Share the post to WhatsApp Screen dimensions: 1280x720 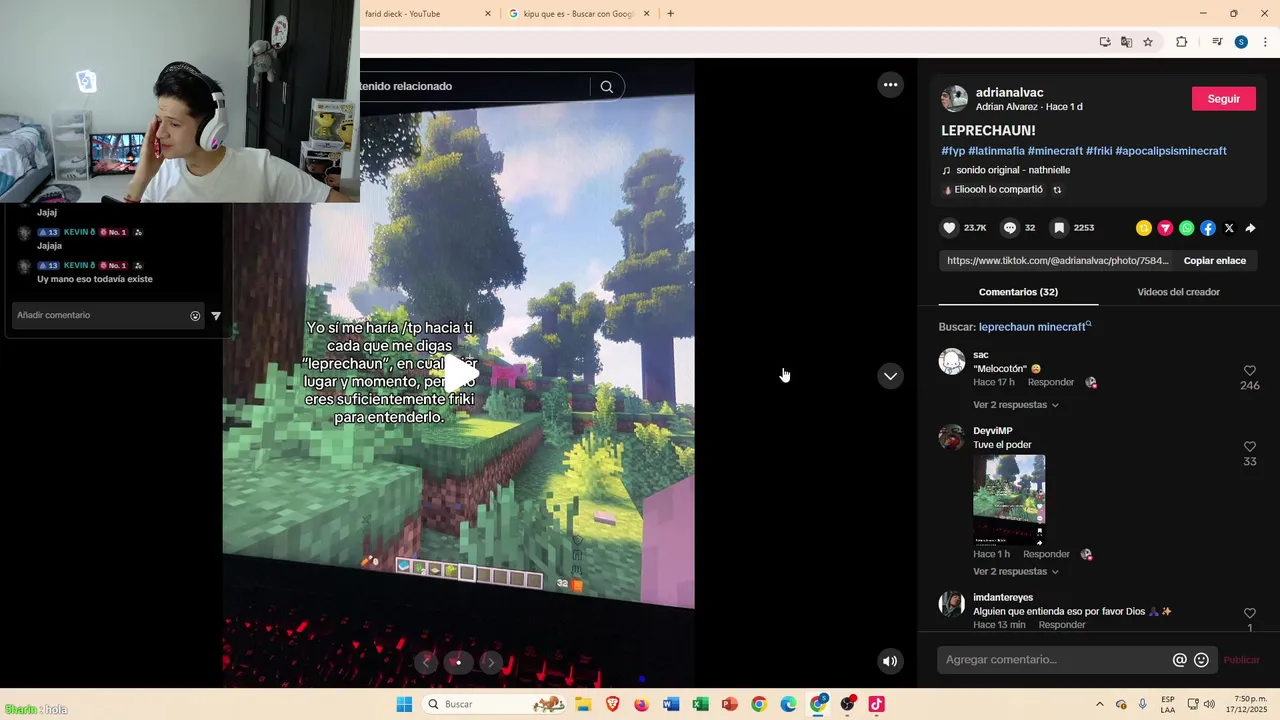point(1186,228)
